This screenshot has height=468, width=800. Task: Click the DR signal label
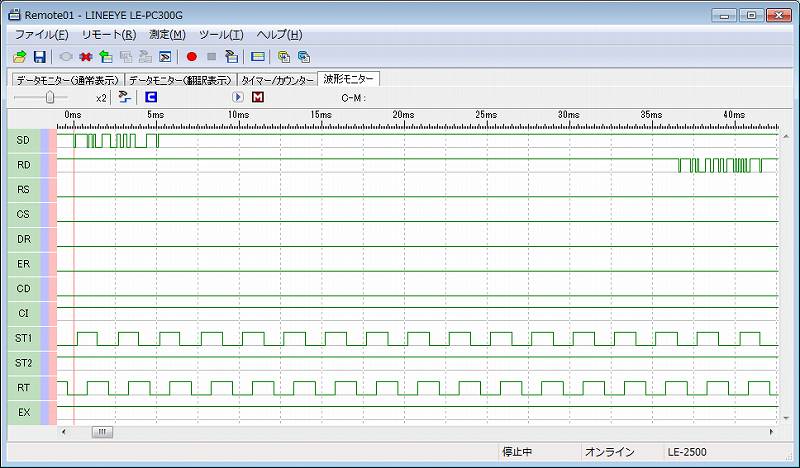(23, 239)
